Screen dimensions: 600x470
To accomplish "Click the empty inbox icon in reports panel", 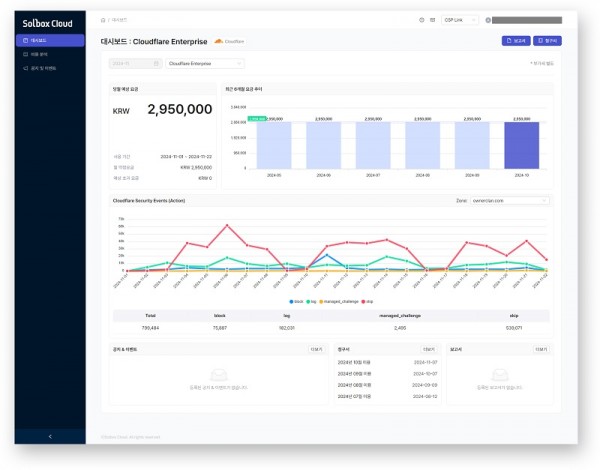I will pos(499,375).
